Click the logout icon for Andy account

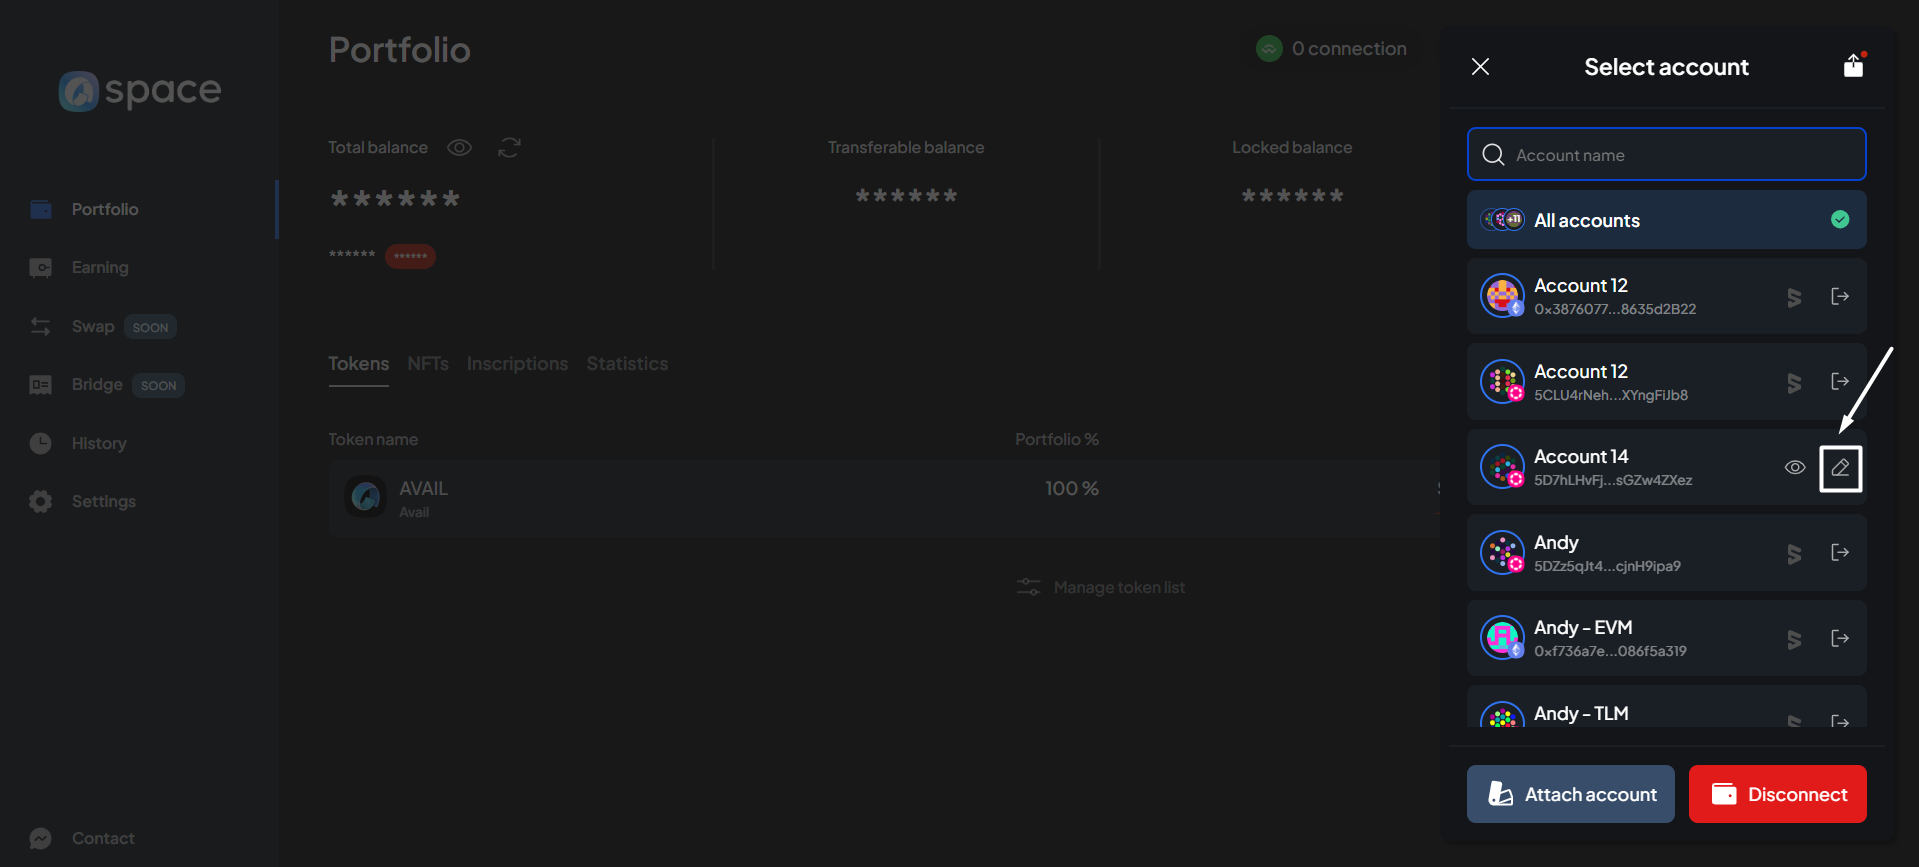[x=1839, y=553]
